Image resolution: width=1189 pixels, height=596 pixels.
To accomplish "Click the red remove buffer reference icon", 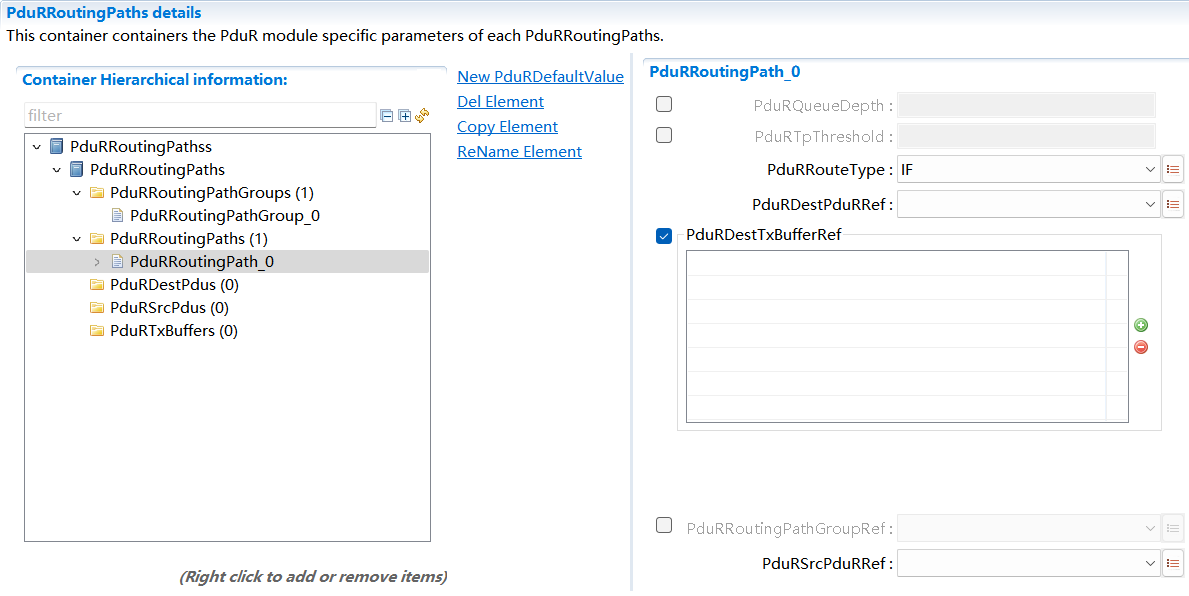I will click(x=1140, y=347).
